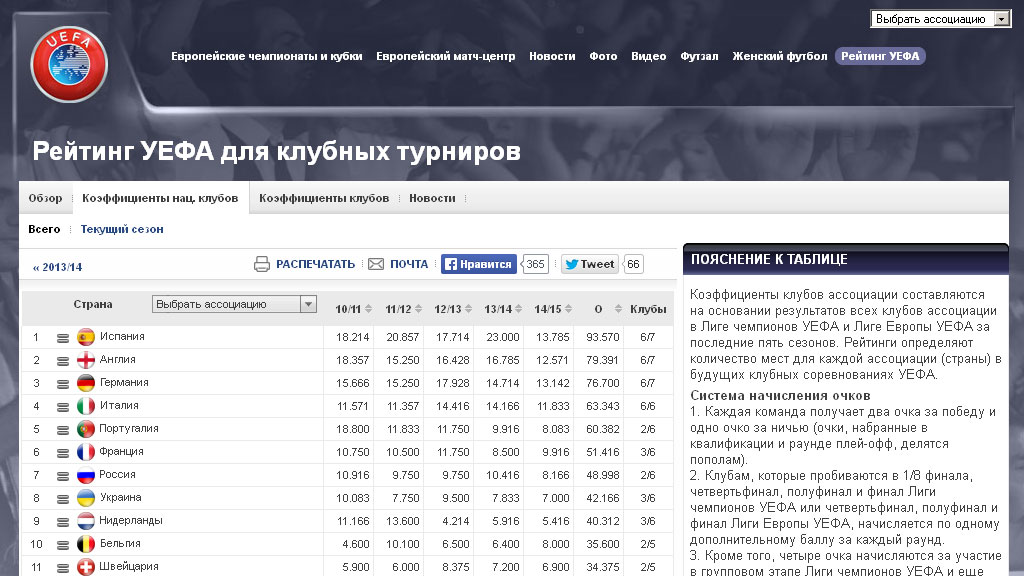Click the envelope icon next to ПОЧТА
The width and height of the screenshot is (1024, 576).
(x=376, y=264)
